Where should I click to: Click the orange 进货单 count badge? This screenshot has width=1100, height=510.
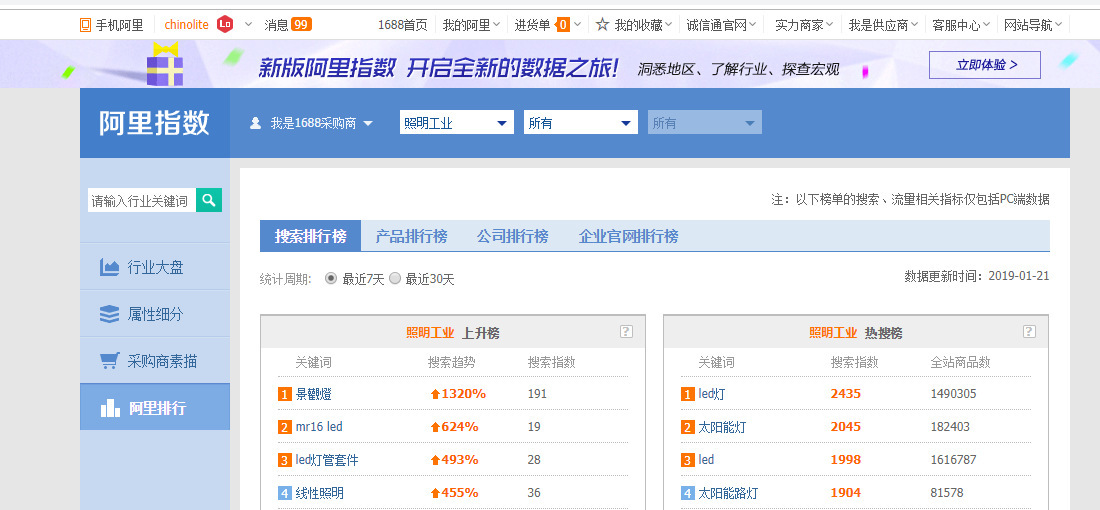(563, 25)
